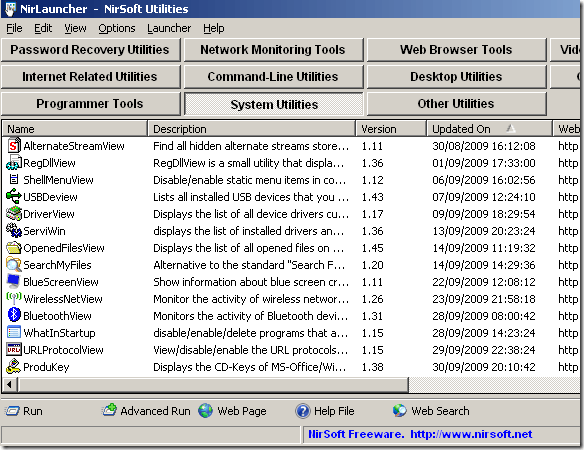
Task: Switch to Internet Related Utilities category
Action: tap(90, 77)
